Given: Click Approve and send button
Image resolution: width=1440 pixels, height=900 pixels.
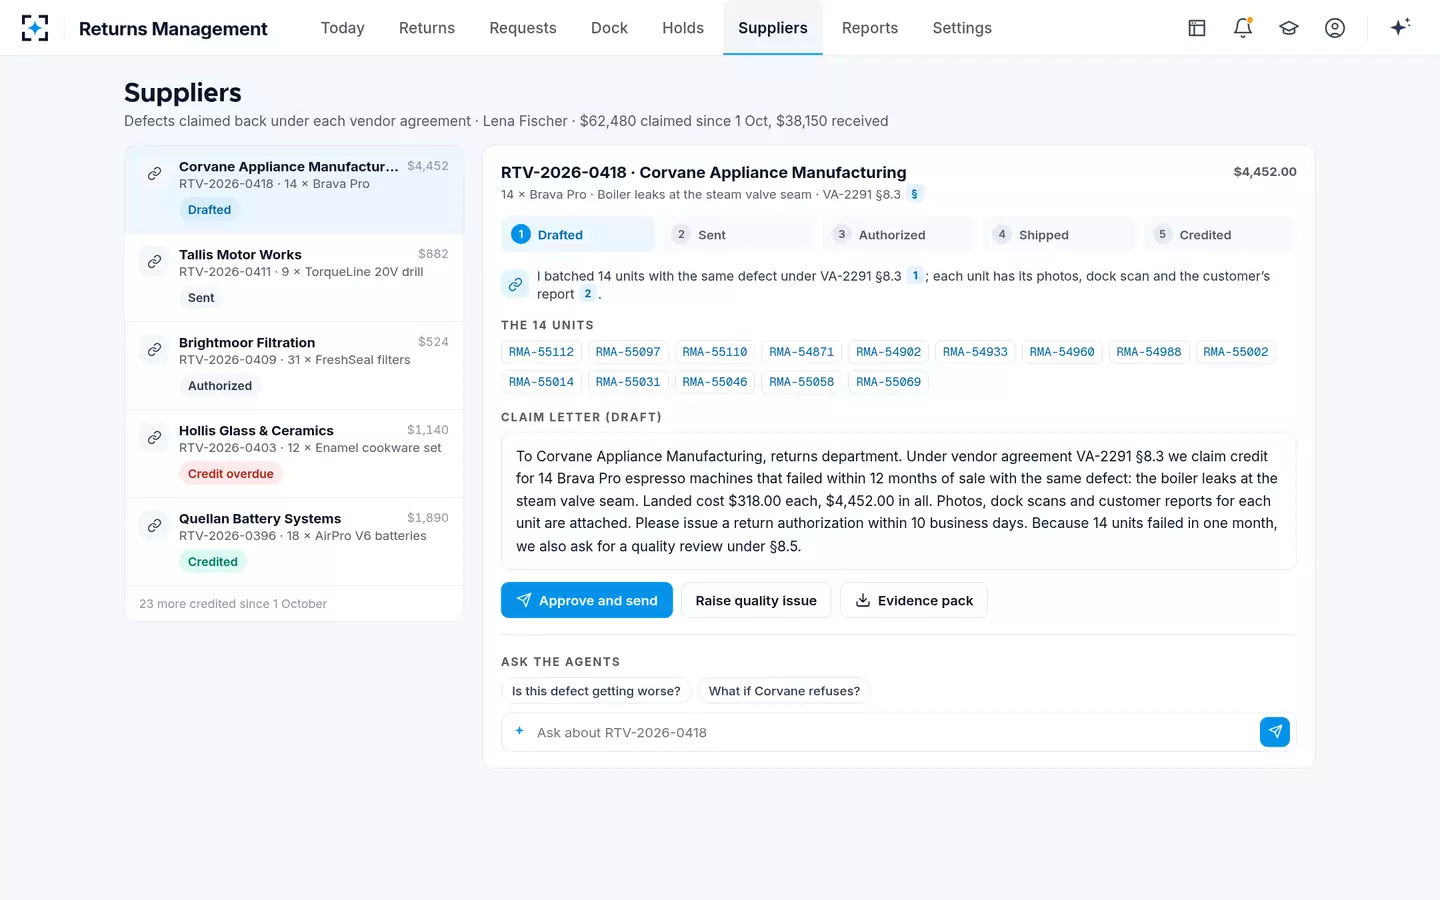Looking at the screenshot, I should (x=587, y=600).
